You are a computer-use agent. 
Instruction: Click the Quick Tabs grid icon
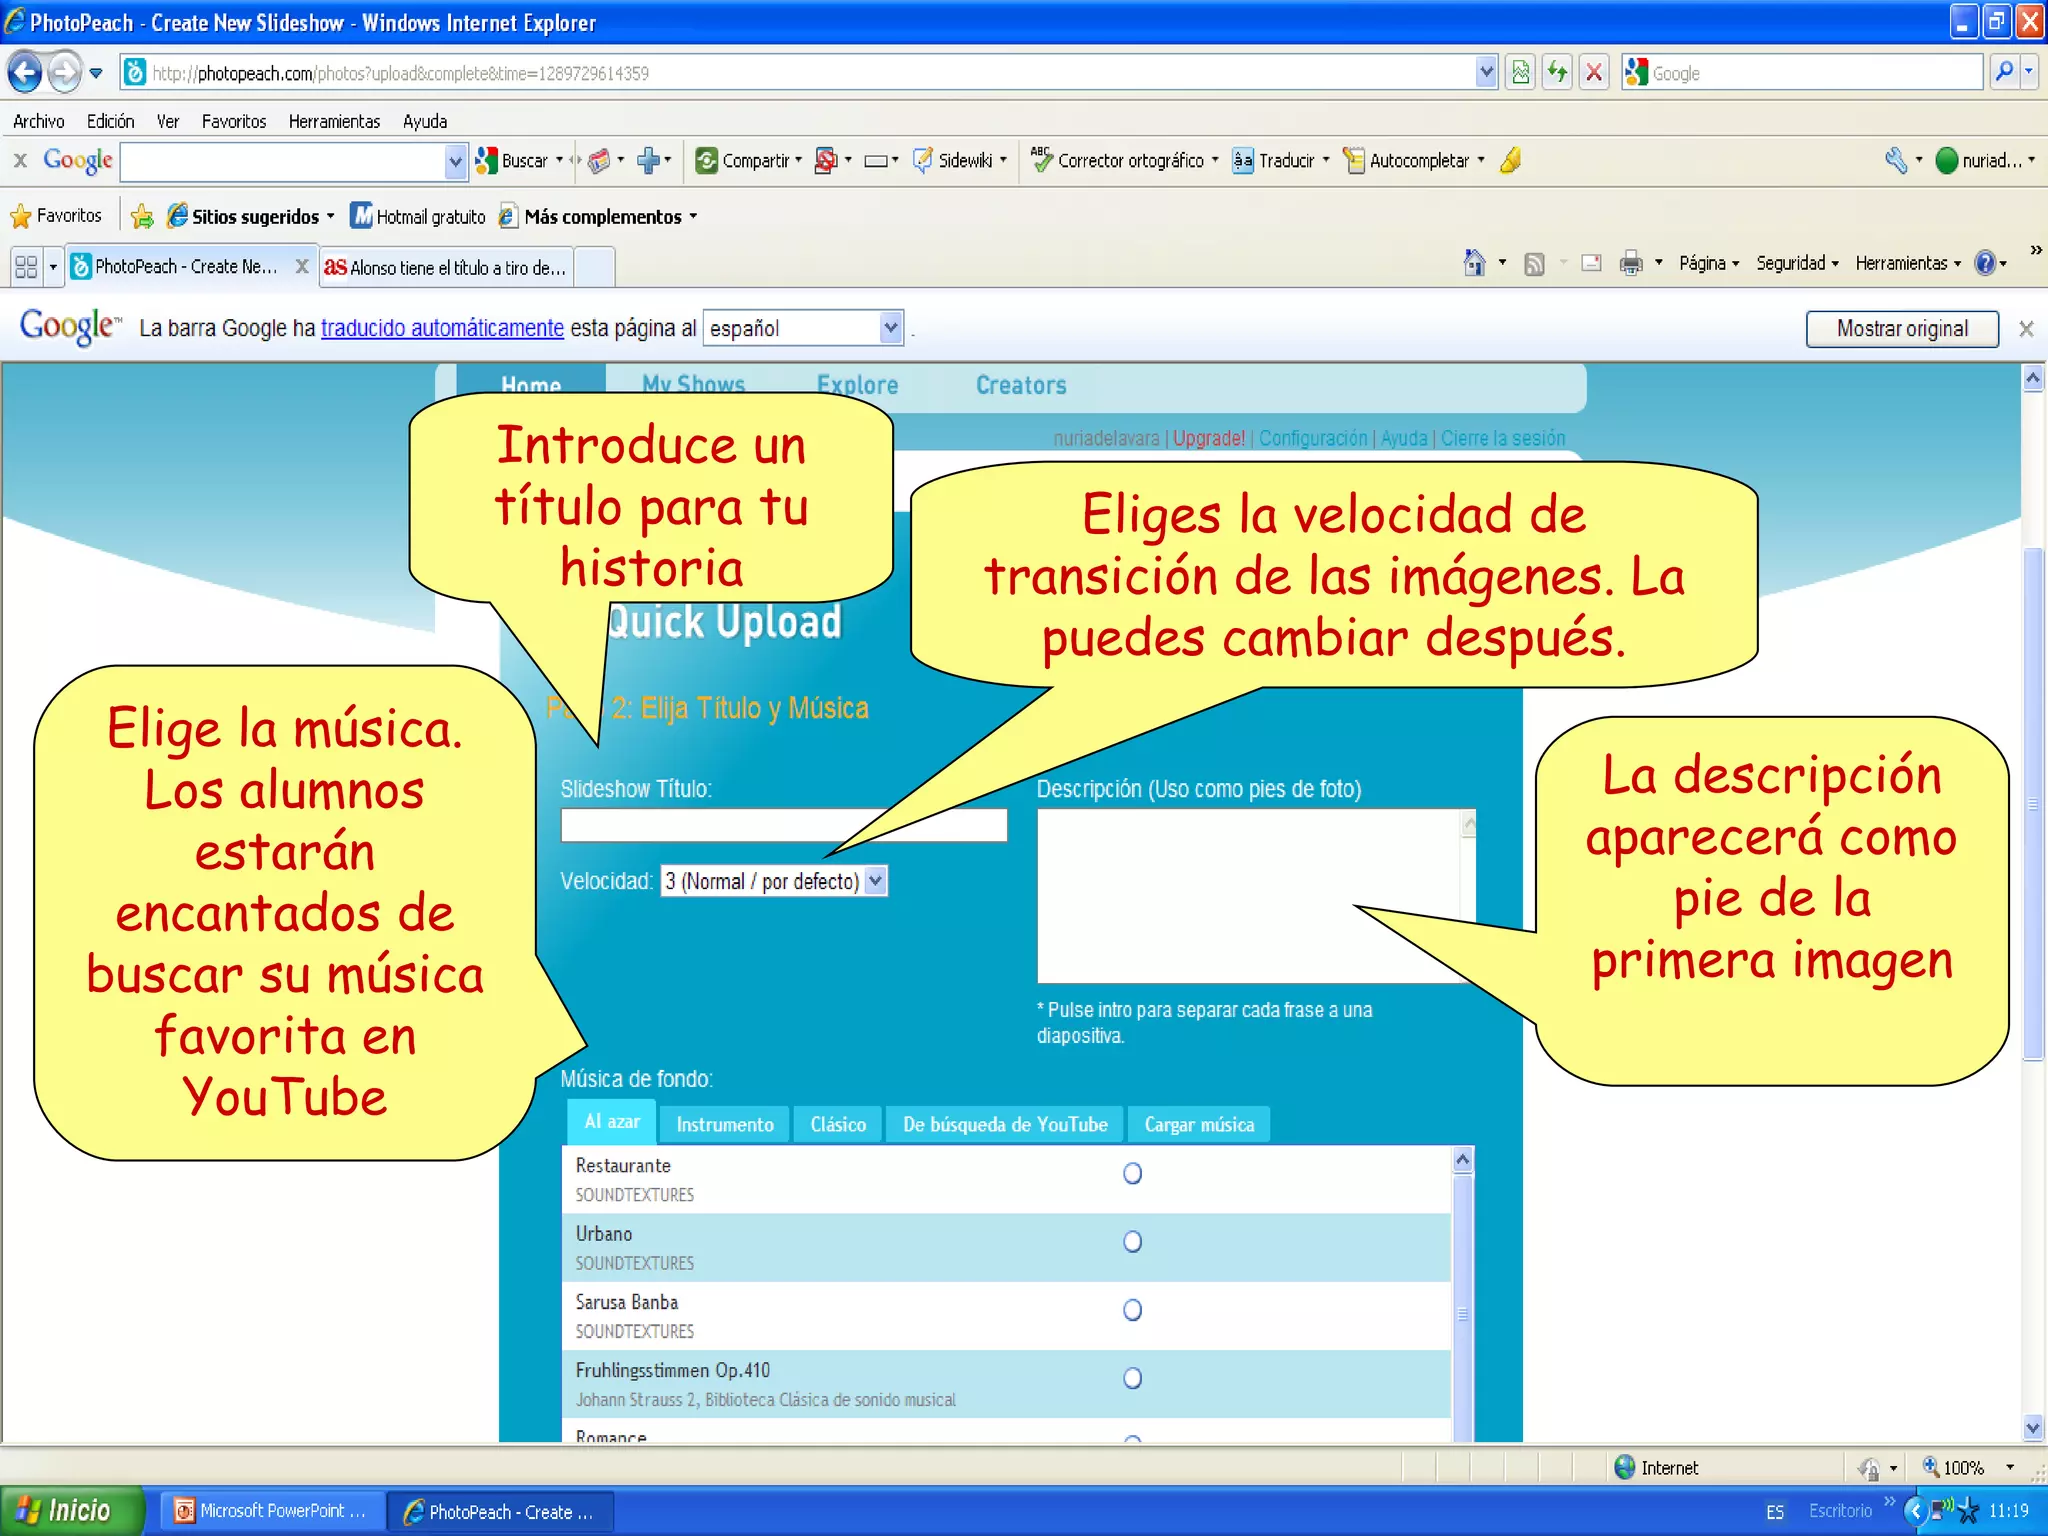(x=26, y=267)
